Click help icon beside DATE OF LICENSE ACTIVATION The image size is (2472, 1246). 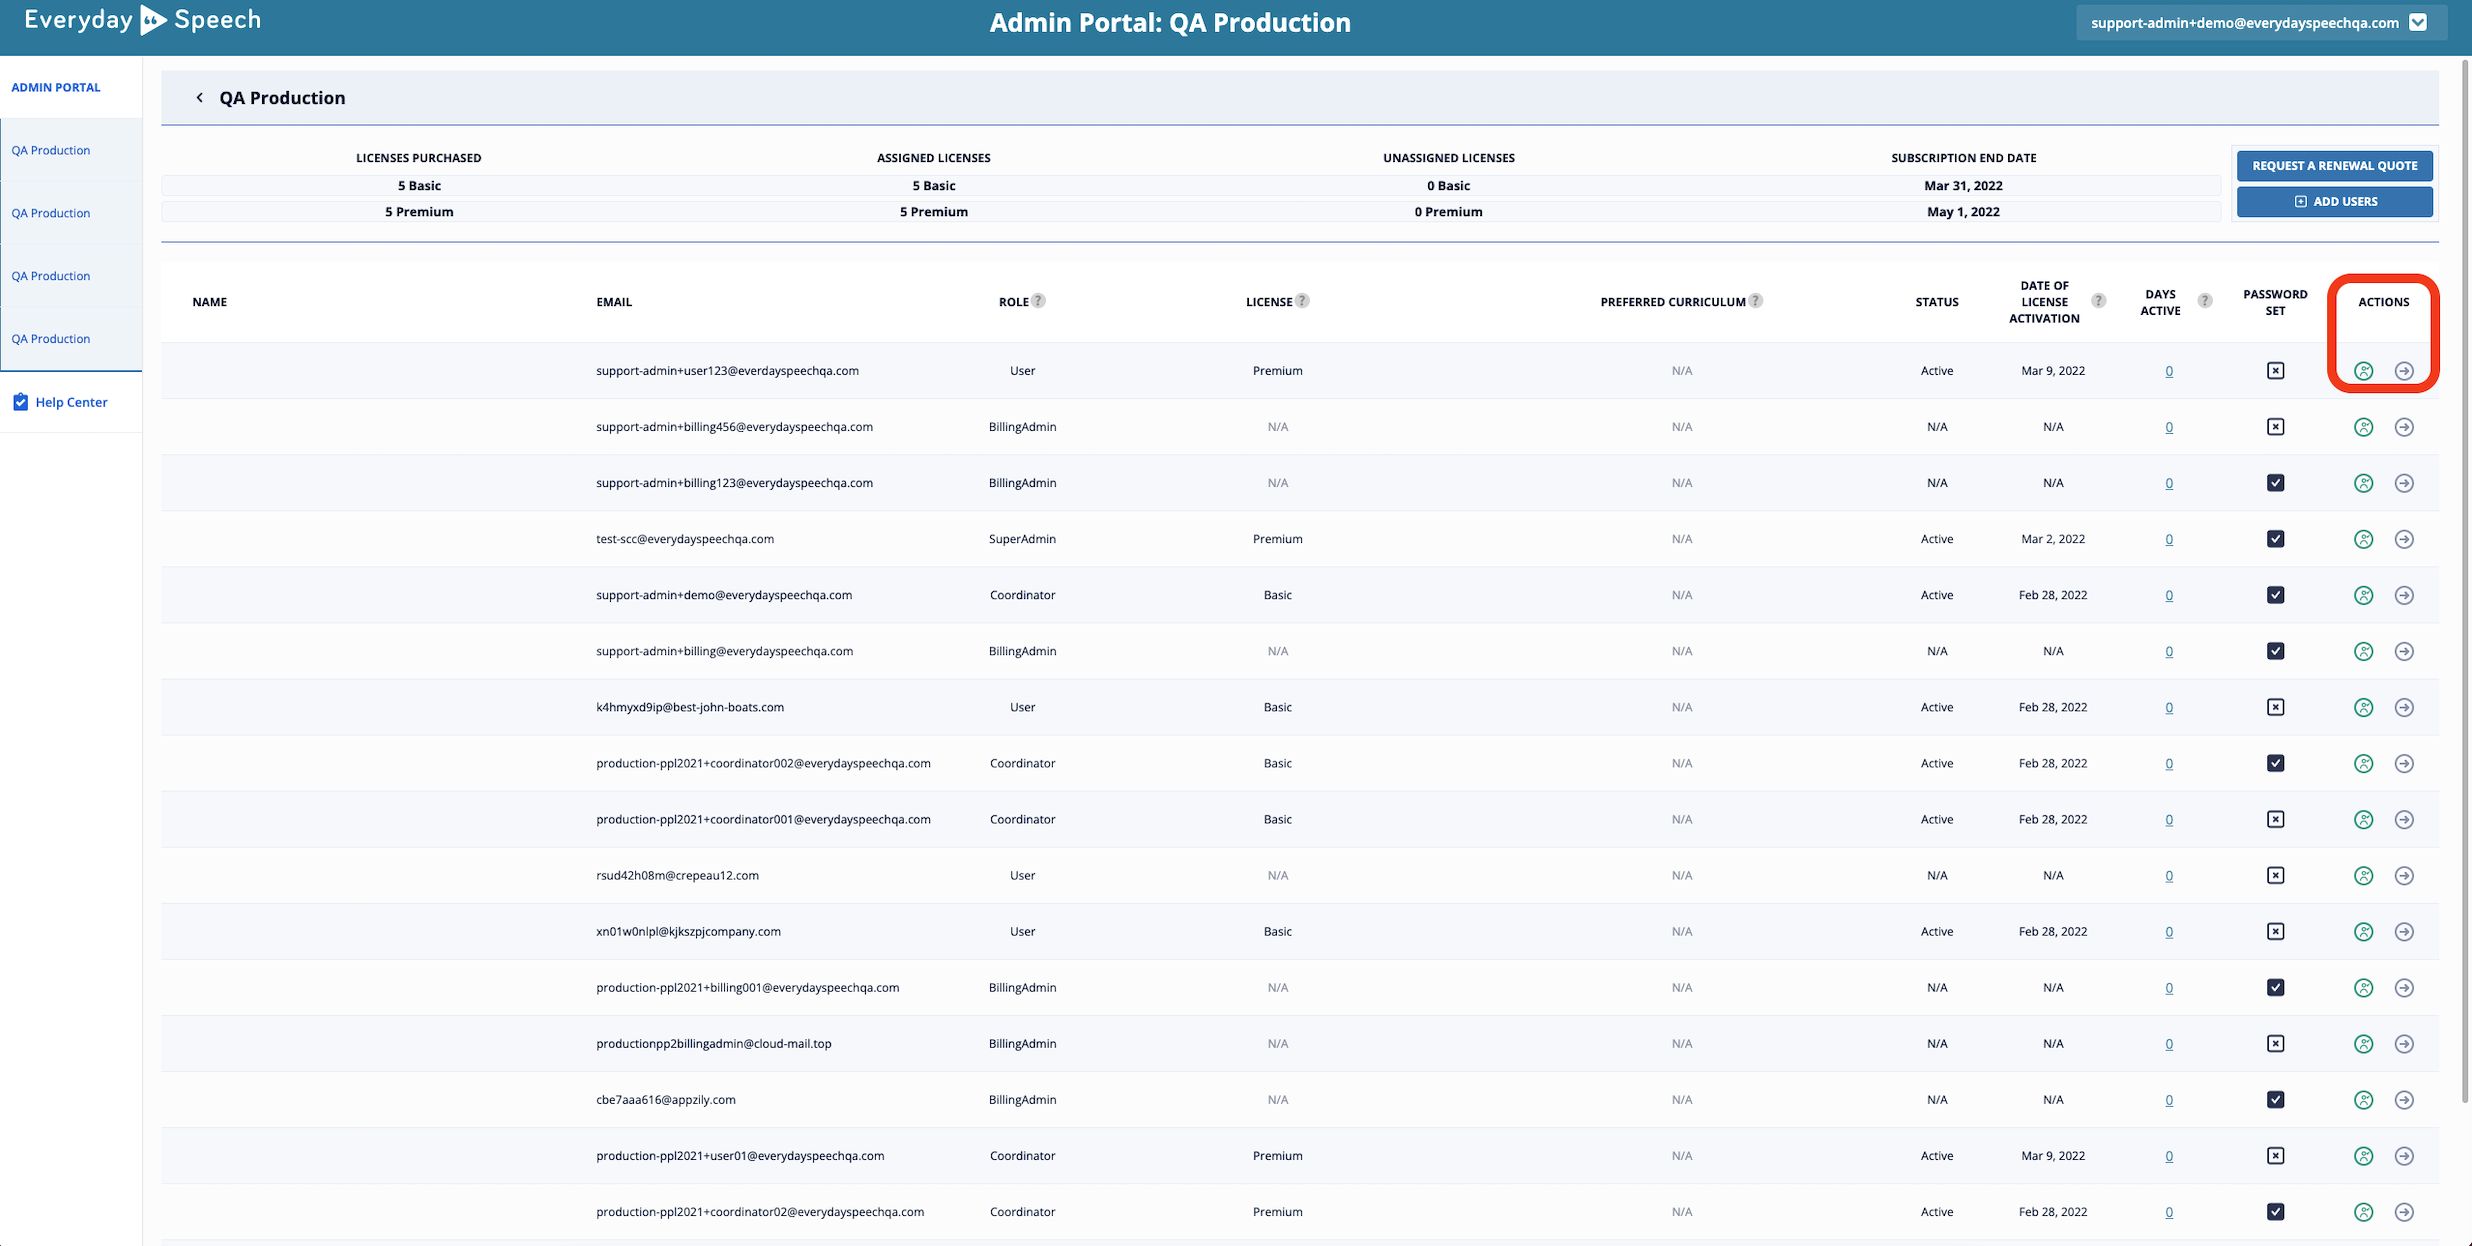point(2098,300)
